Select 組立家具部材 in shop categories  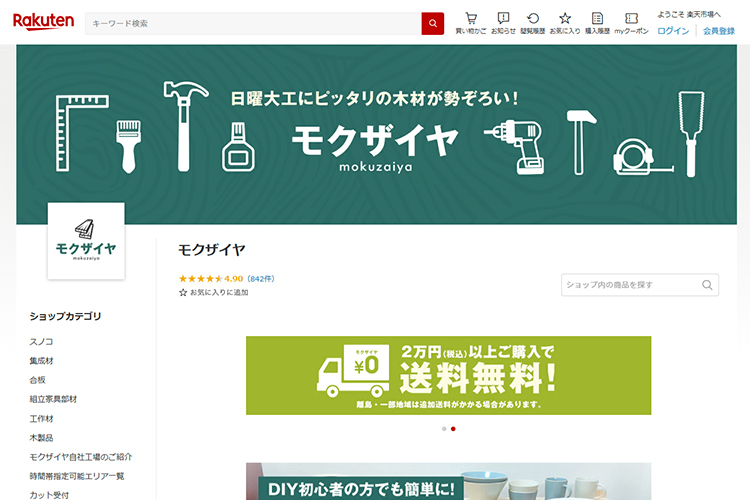(x=53, y=399)
